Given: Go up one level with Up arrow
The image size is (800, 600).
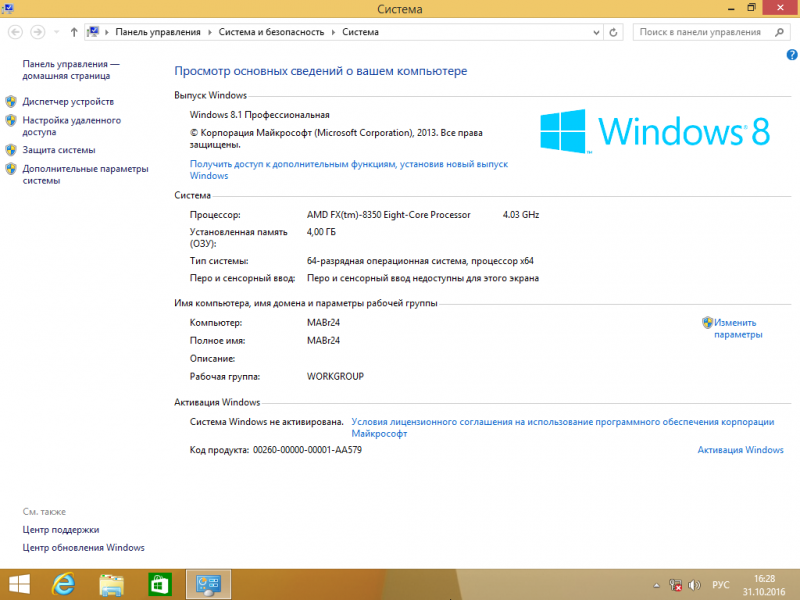Looking at the screenshot, I should pos(74,32).
